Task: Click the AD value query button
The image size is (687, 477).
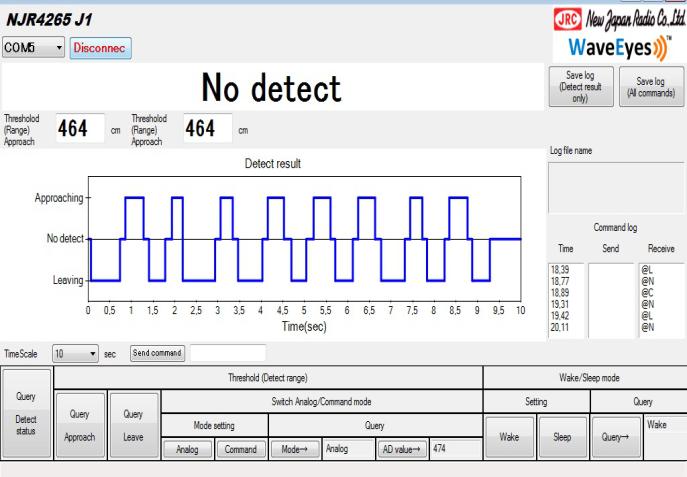Action: pos(402,449)
